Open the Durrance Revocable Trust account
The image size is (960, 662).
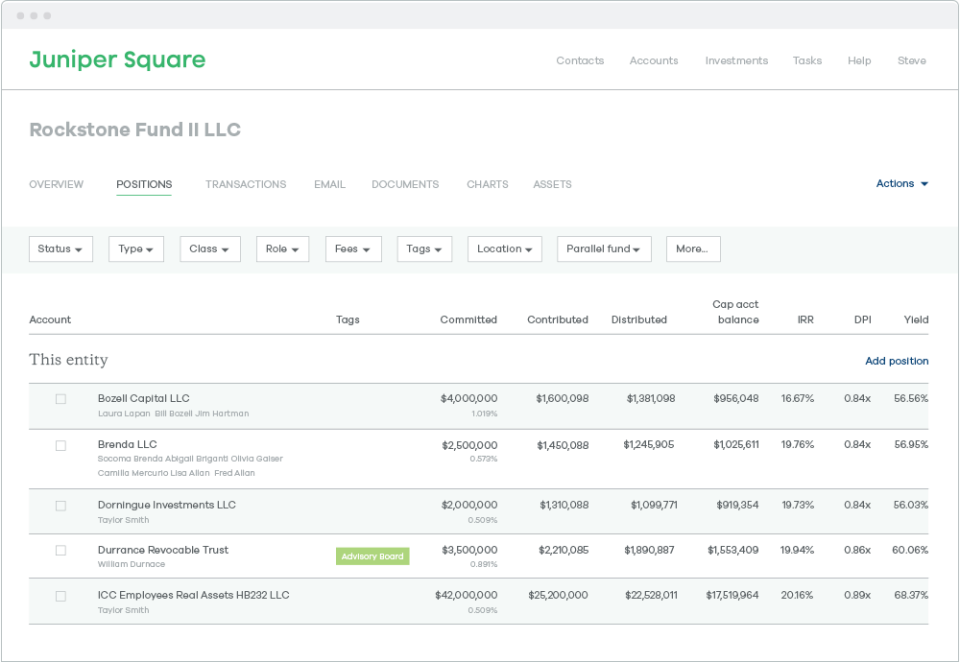(163, 550)
